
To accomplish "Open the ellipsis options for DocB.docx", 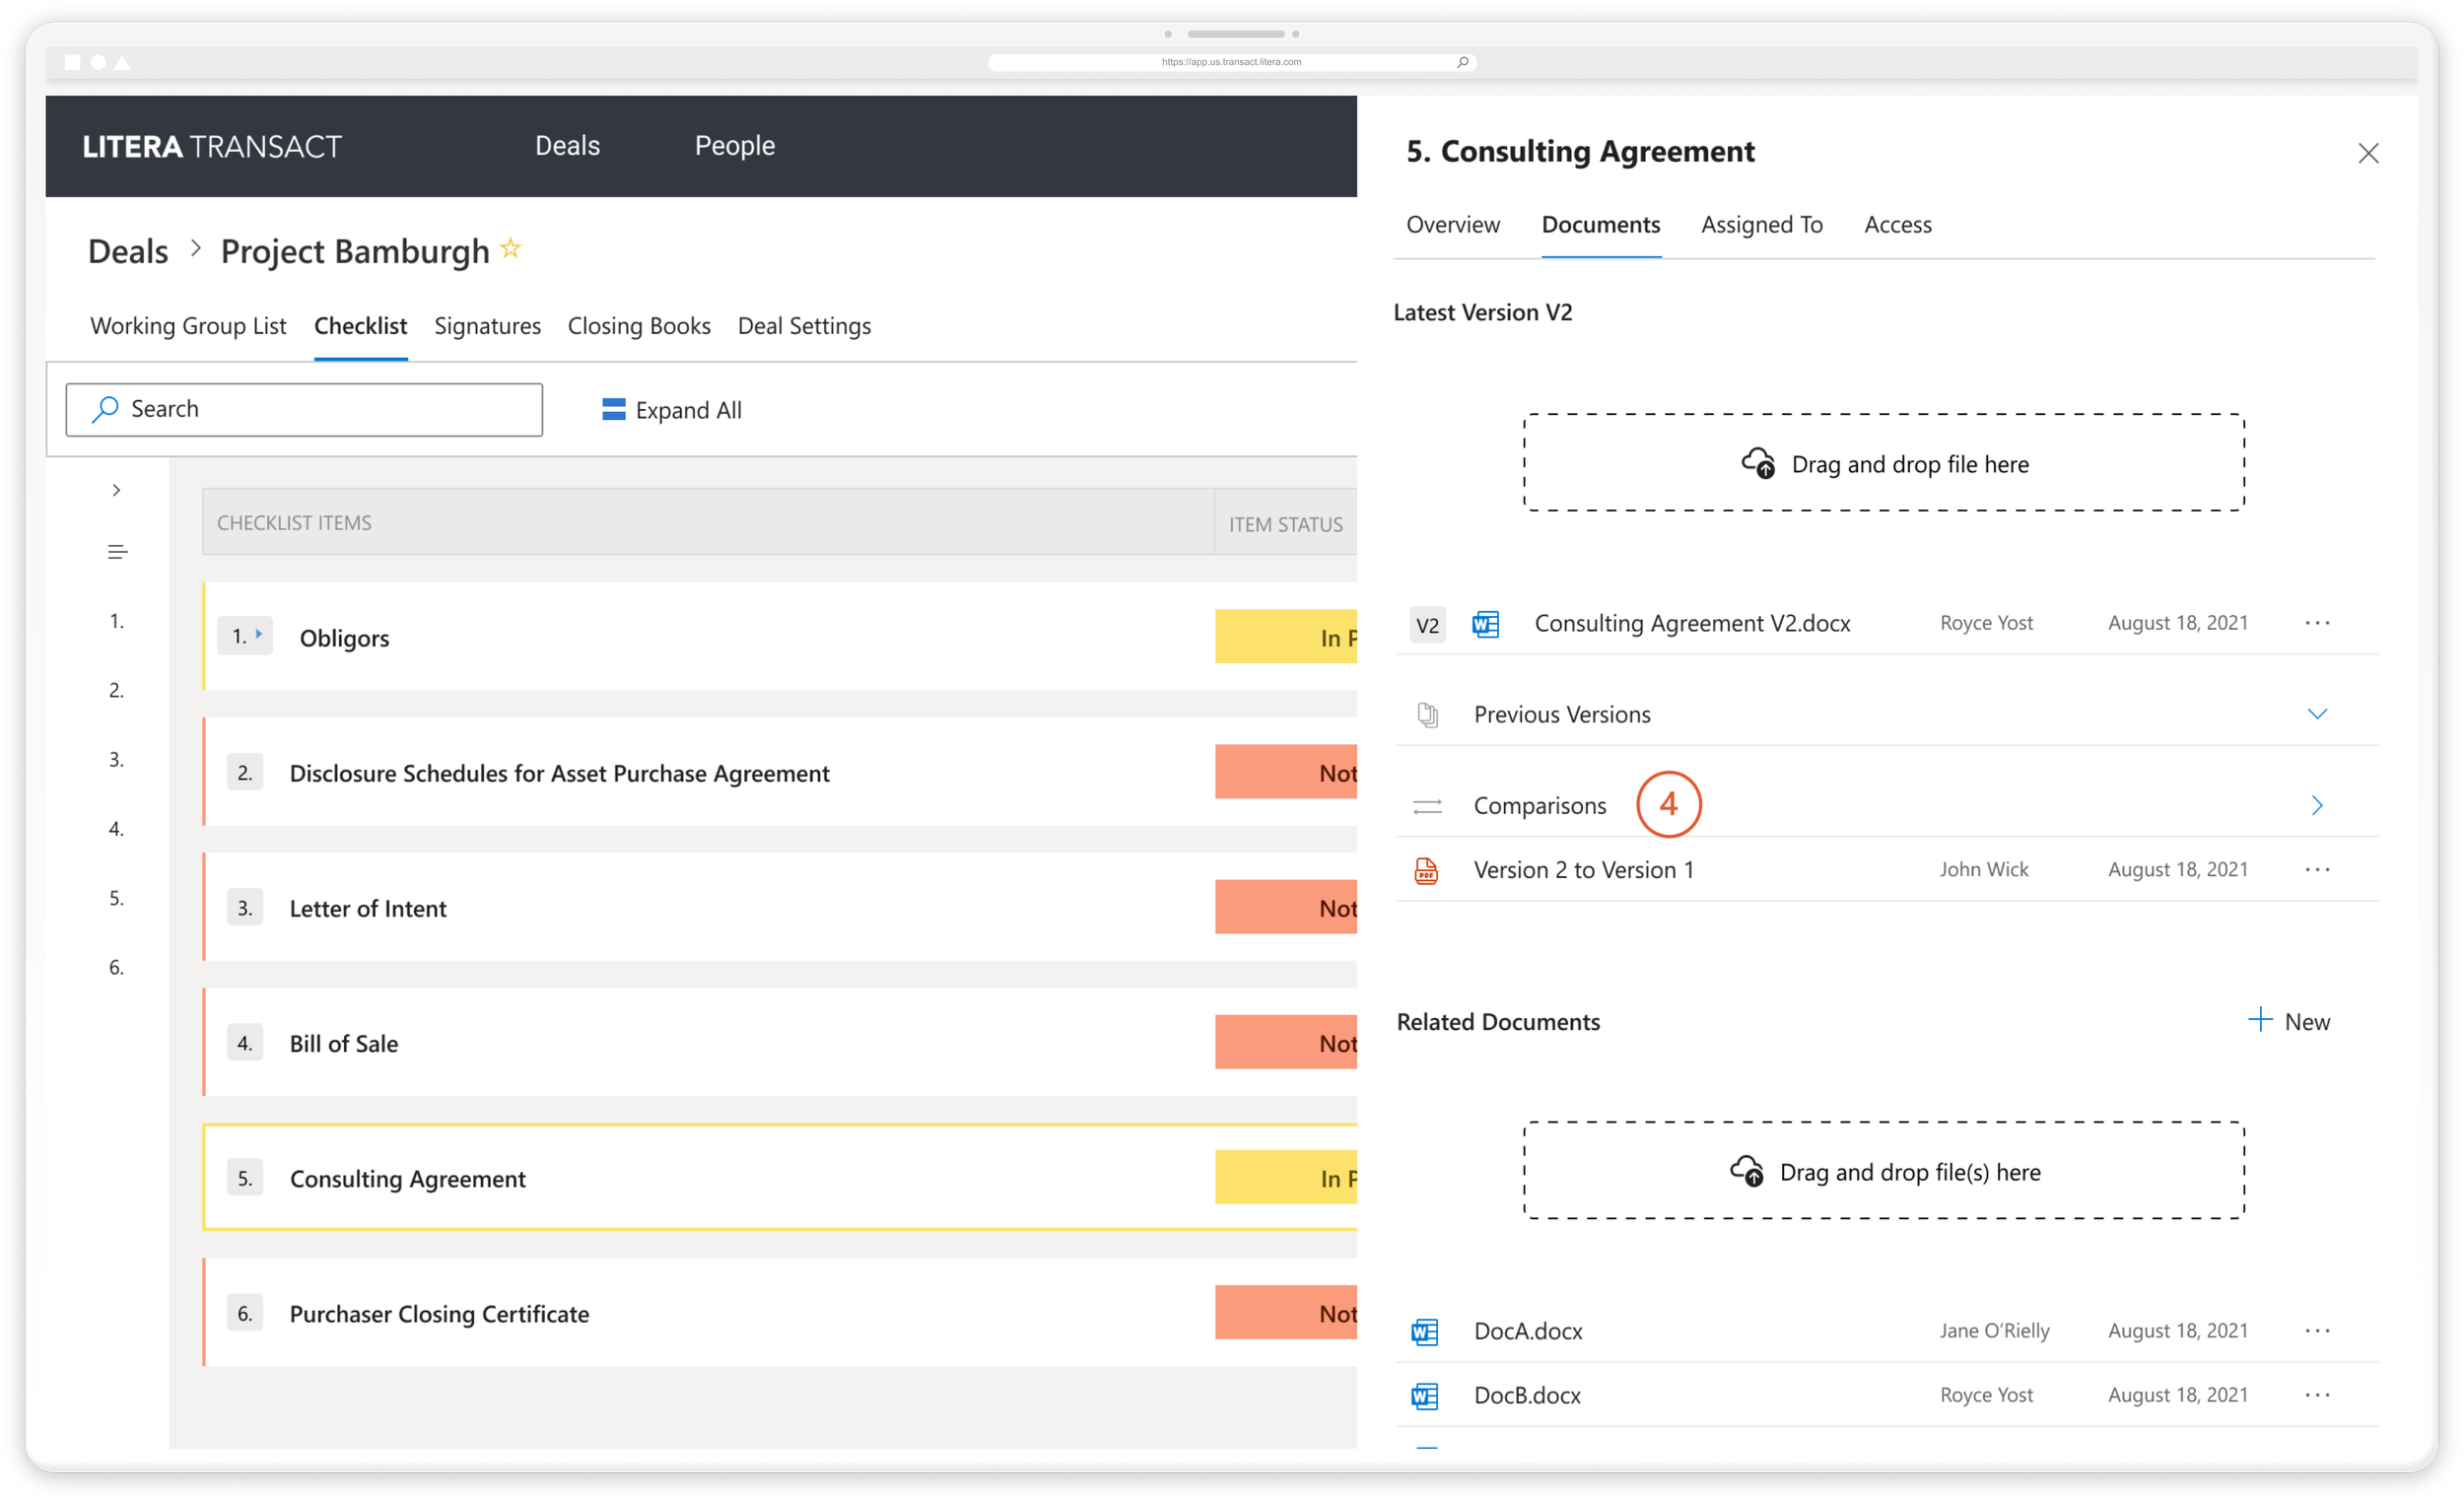I will tap(2317, 1394).
